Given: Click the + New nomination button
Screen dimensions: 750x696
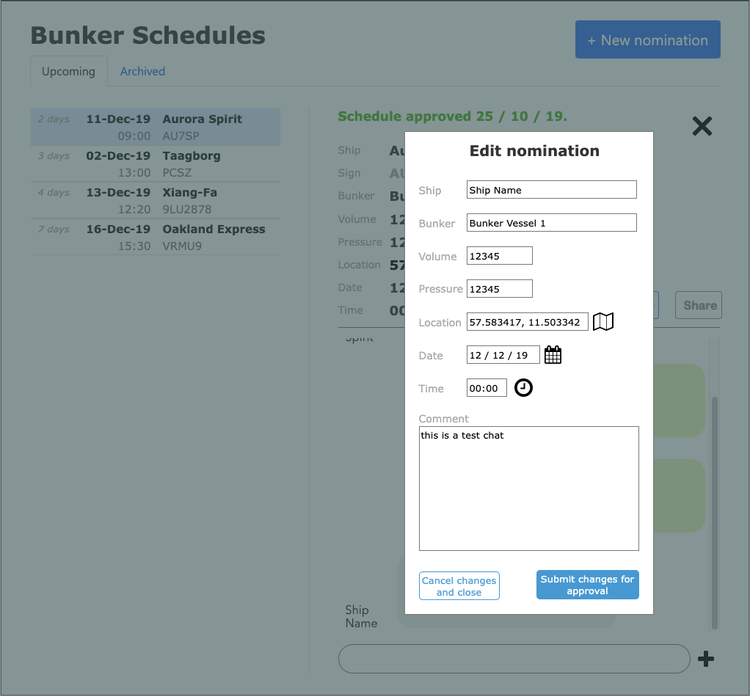Looking at the screenshot, I should click(x=648, y=40).
